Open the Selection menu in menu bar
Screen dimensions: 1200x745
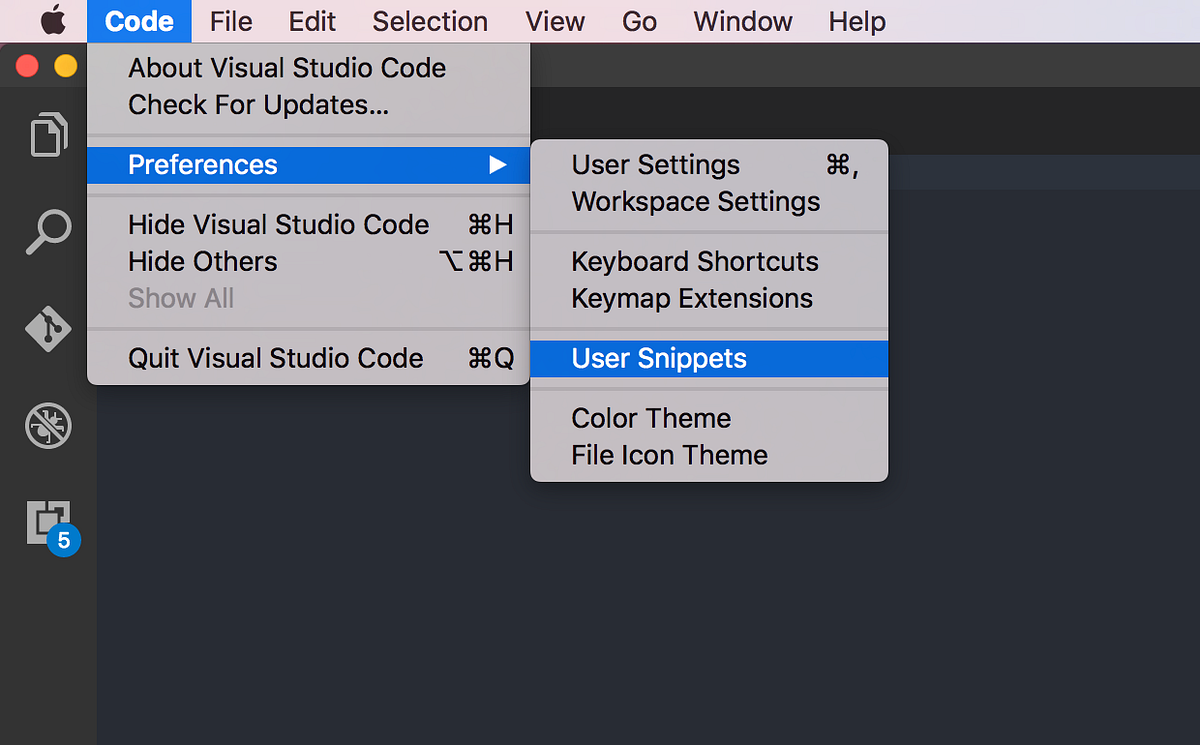coord(430,21)
